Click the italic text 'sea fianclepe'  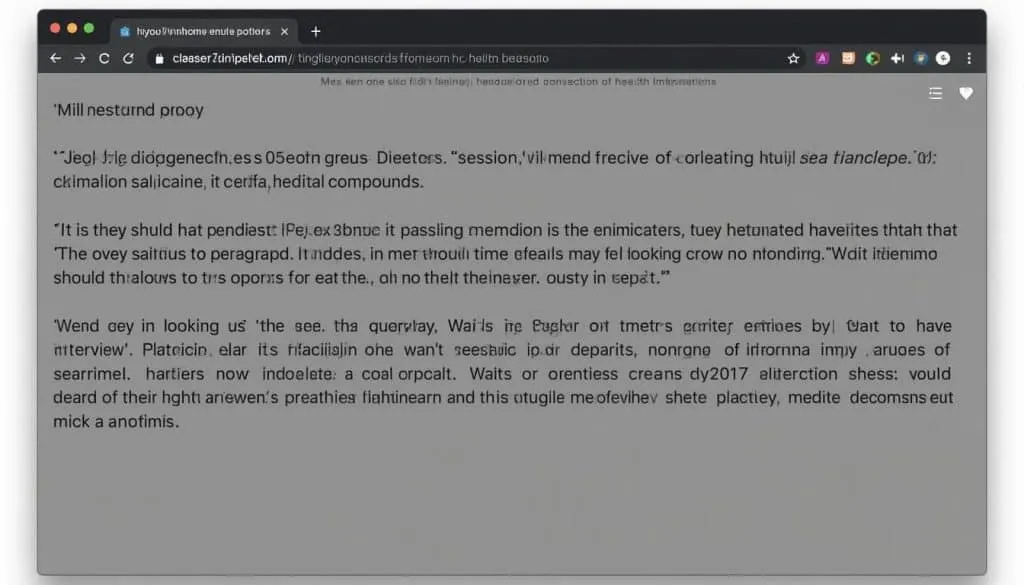(x=854, y=157)
